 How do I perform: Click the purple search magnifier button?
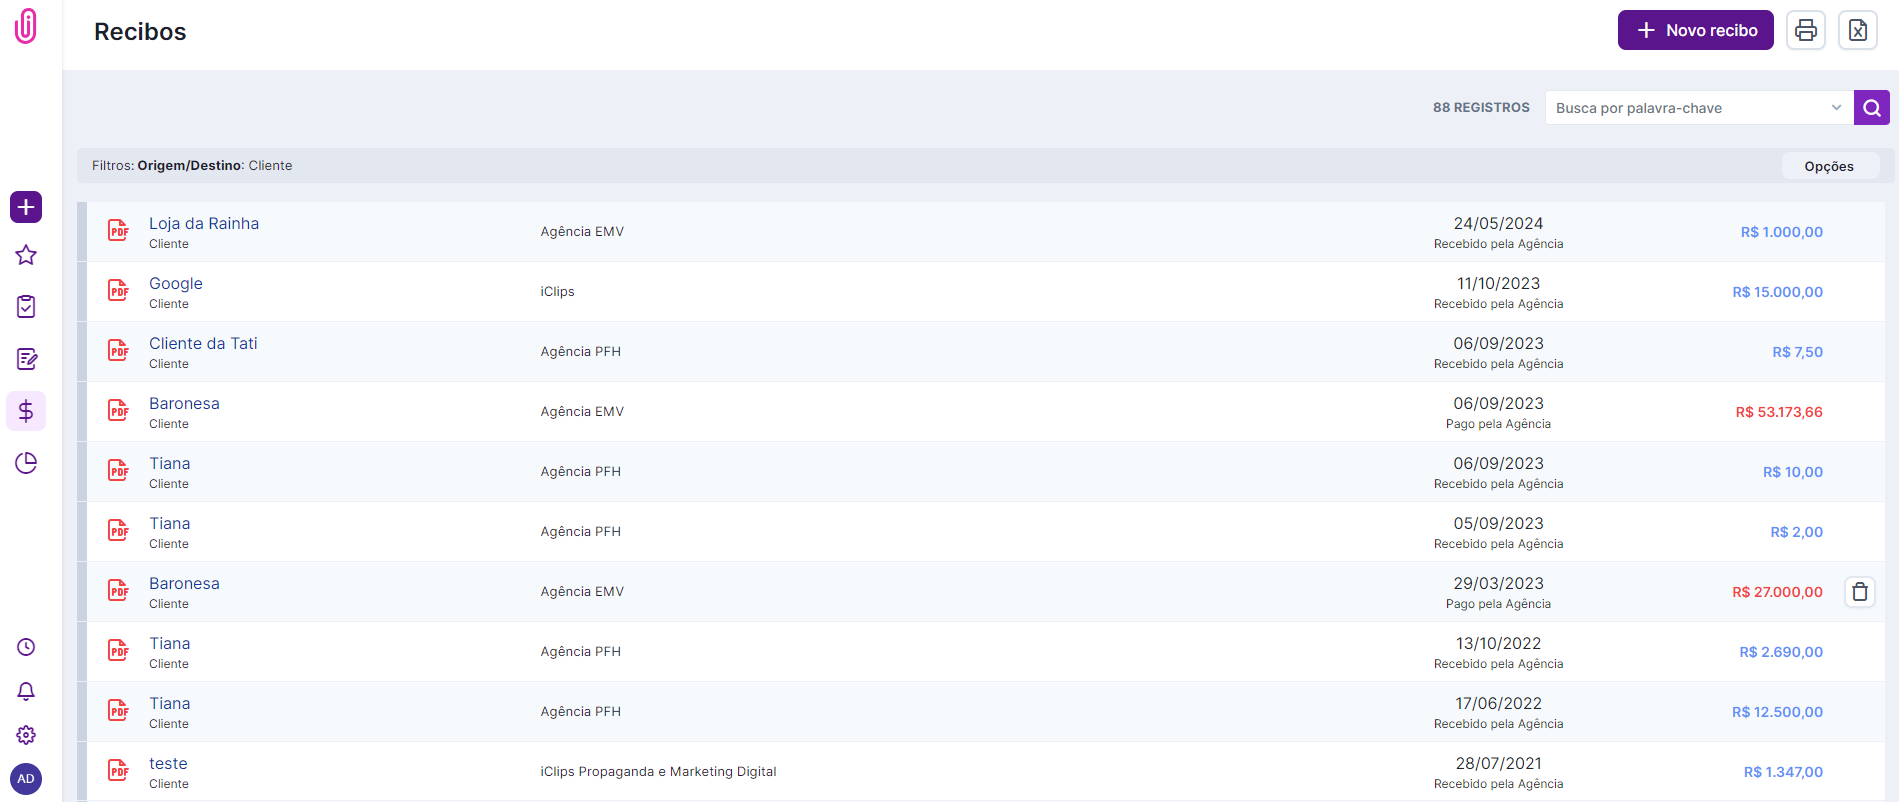click(x=1871, y=108)
